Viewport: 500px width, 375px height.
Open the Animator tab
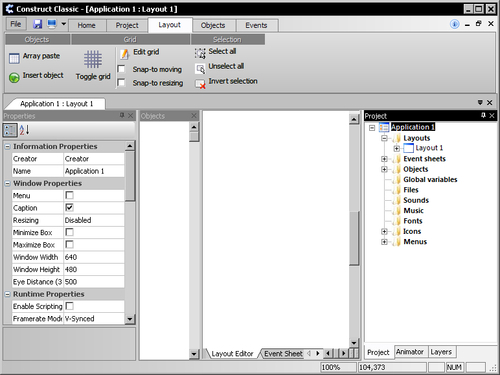click(410, 352)
